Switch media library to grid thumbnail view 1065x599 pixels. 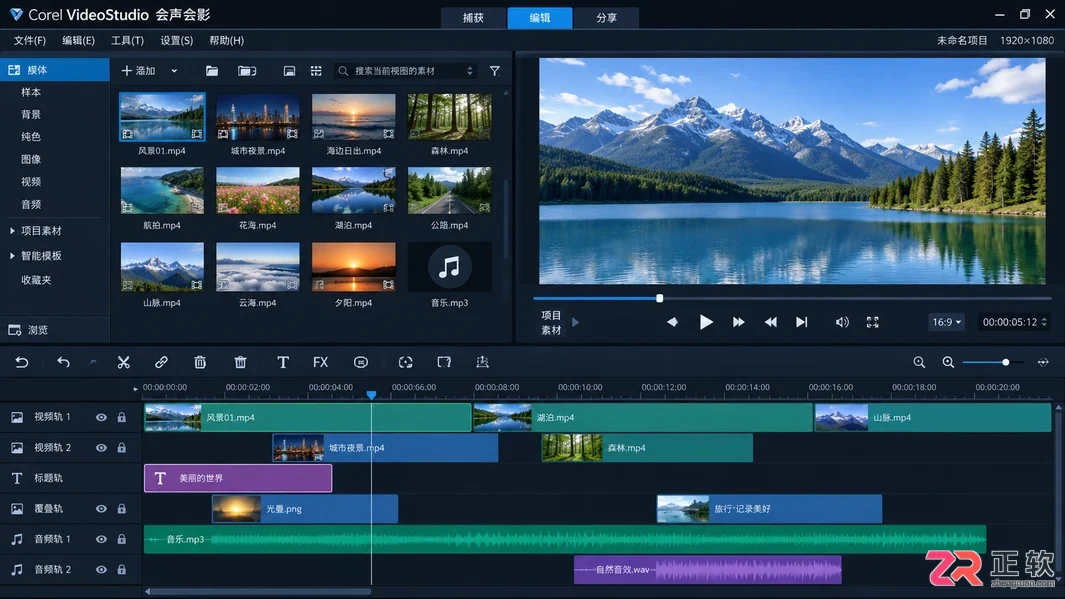(316, 71)
